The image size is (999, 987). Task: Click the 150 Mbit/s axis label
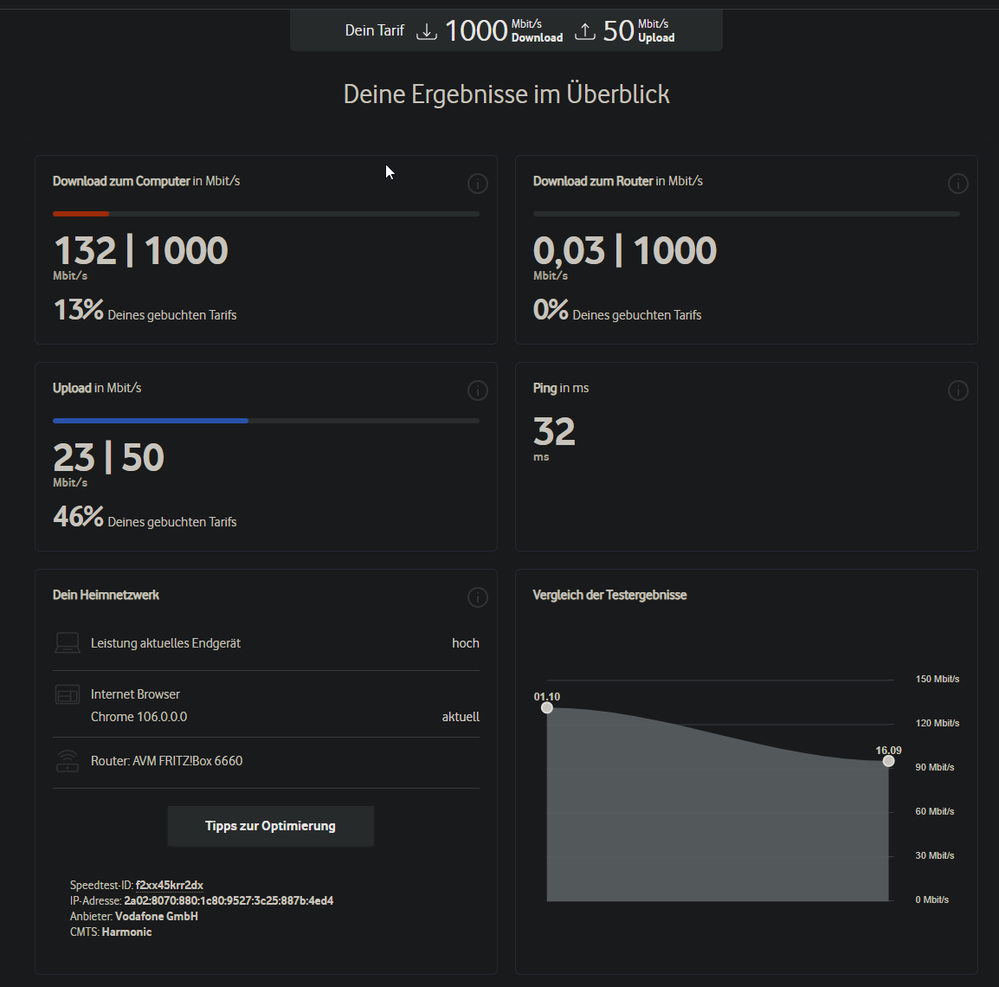pyautogui.click(x=937, y=679)
